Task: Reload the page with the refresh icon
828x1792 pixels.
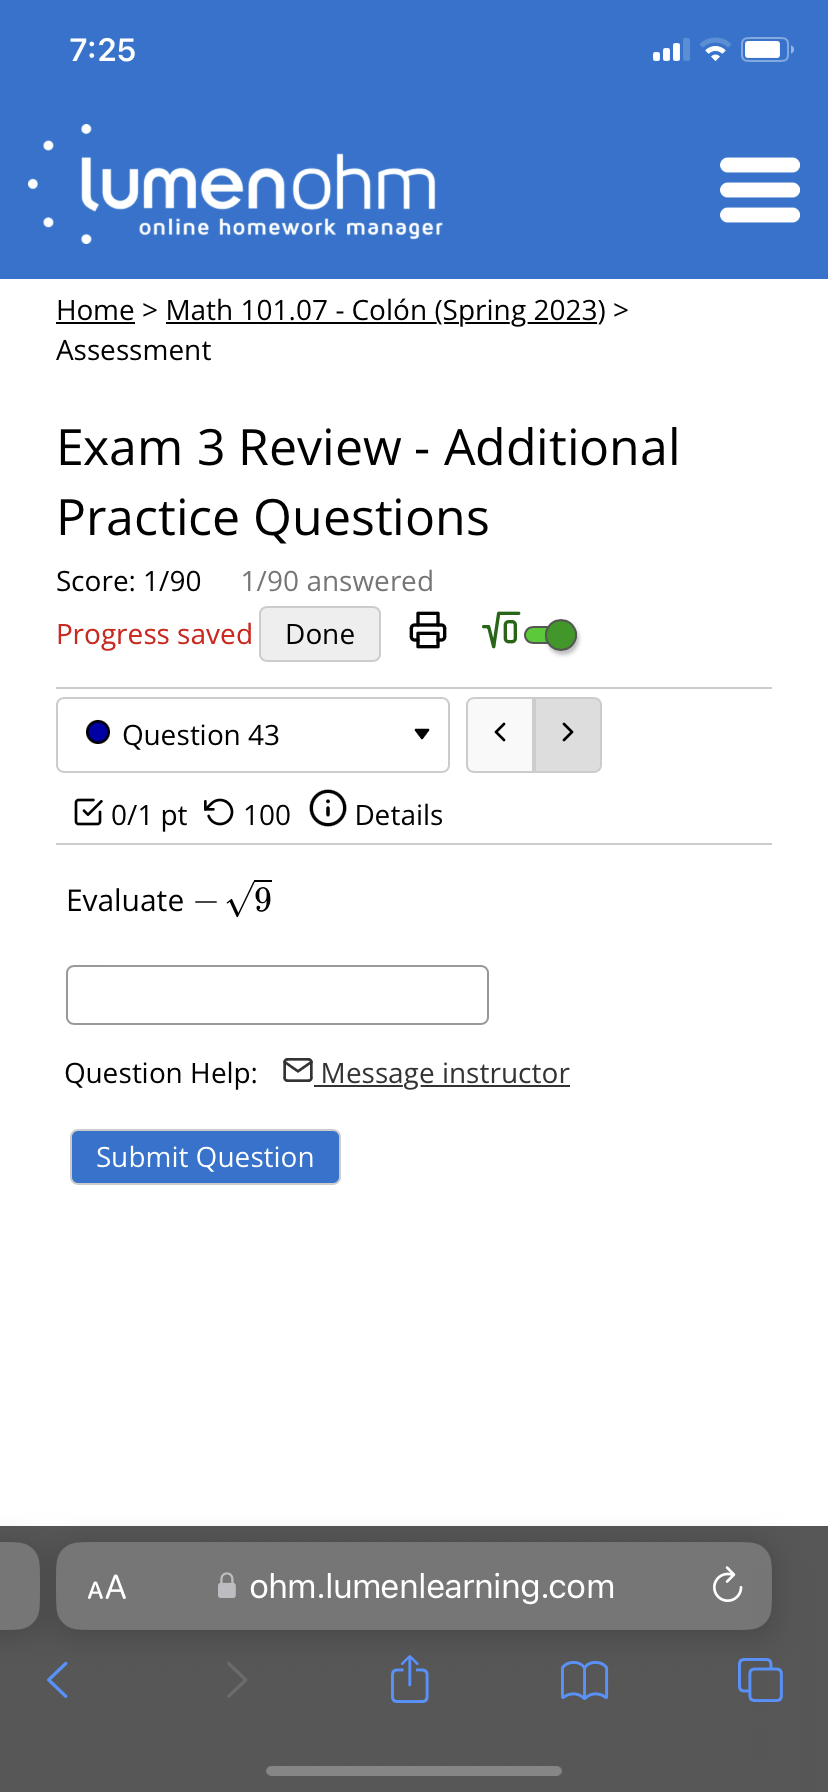Action: click(x=727, y=1585)
